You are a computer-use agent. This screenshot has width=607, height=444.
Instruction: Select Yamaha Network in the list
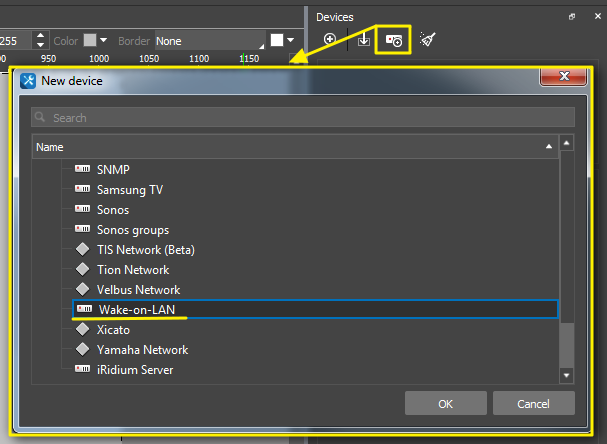click(x=142, y=350)
